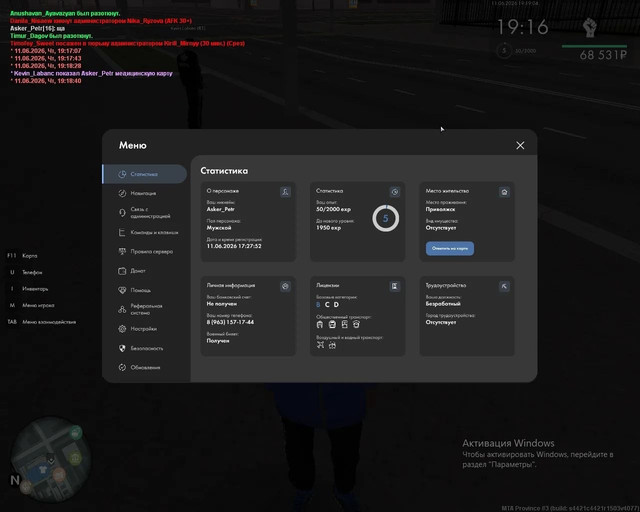The width and height of the screenshot is (640, 512).
Task: Open the Помощь menu section
Action: (x=135, y=290)
